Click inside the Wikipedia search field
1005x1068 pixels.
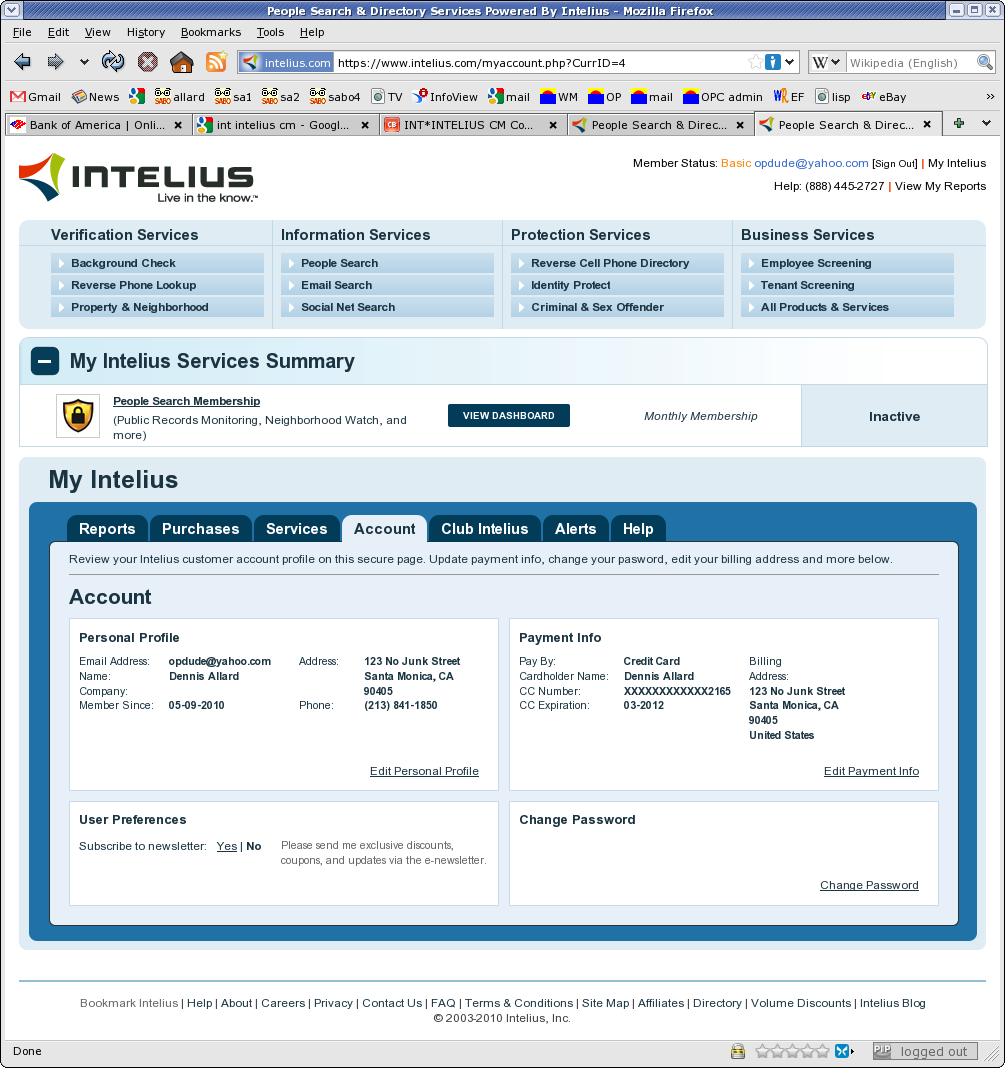coord(908,62)
